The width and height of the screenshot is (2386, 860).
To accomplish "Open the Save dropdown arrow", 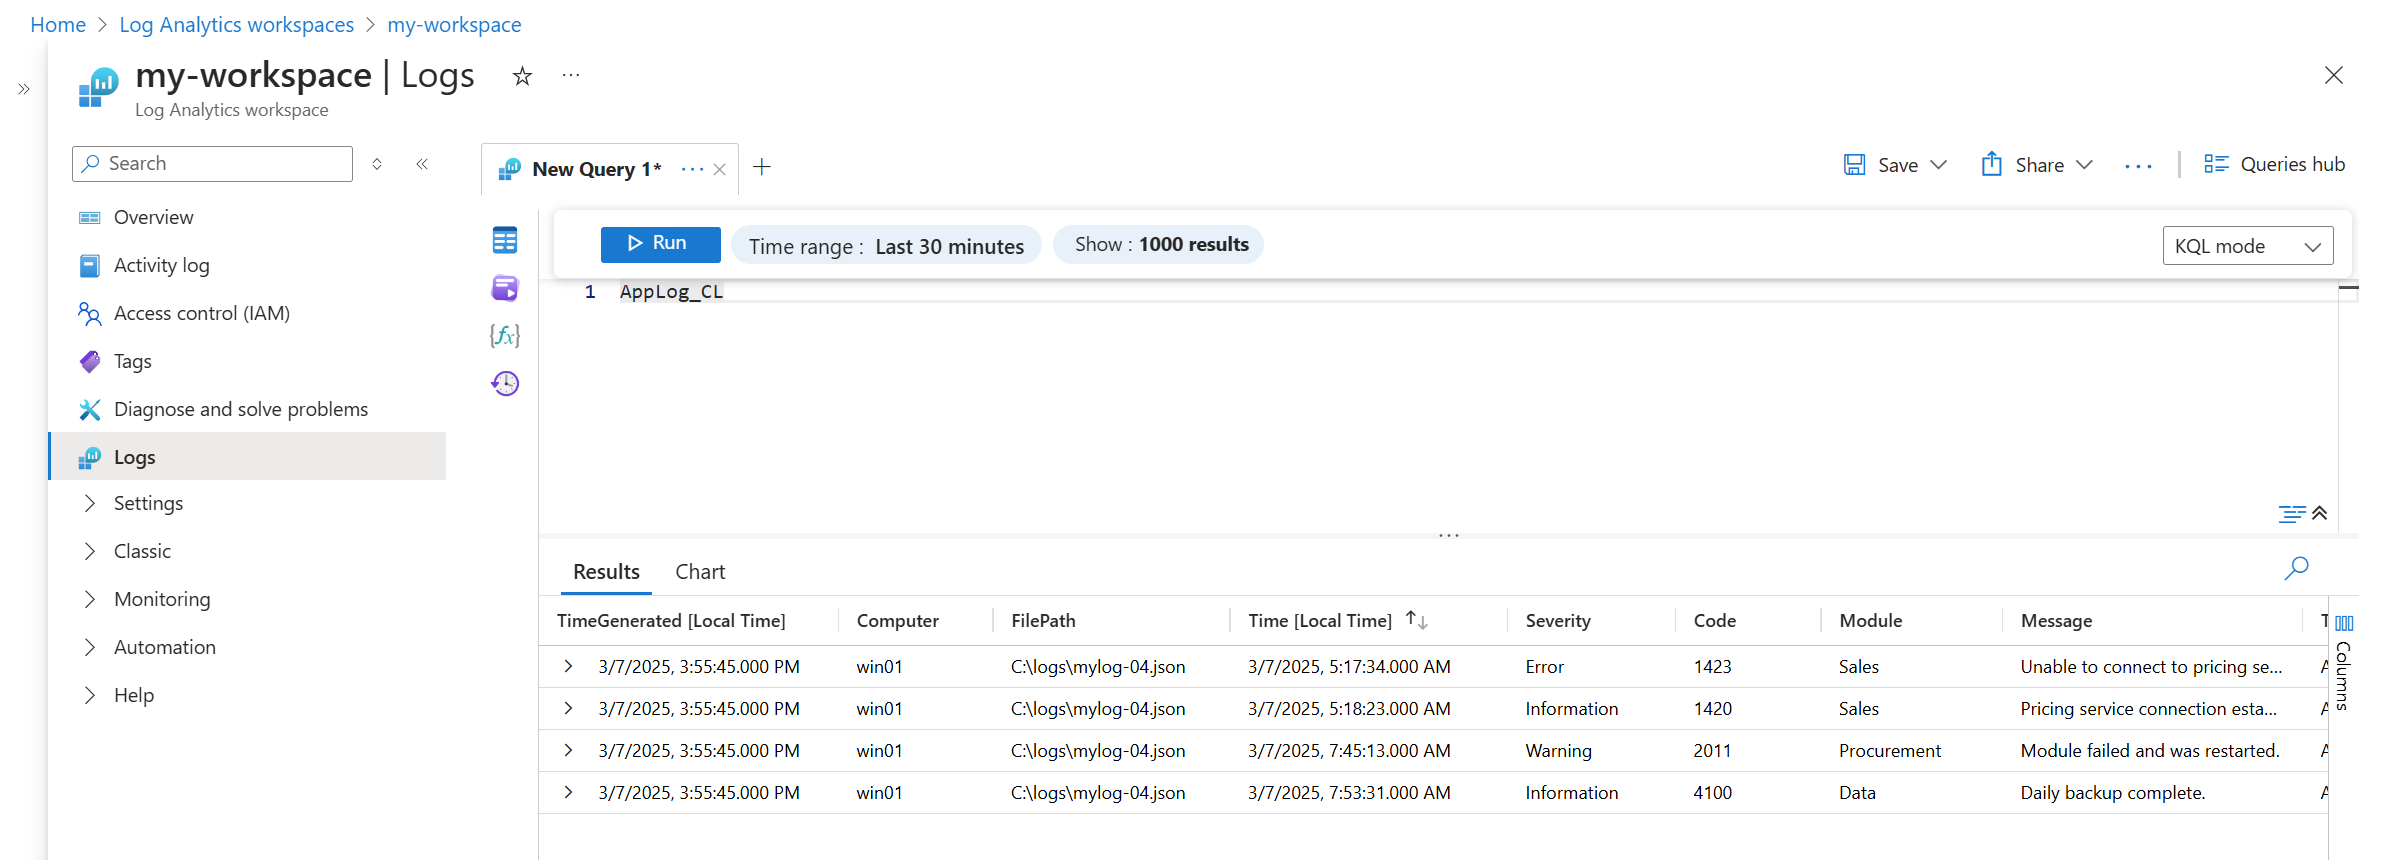I will point(1938,165).
